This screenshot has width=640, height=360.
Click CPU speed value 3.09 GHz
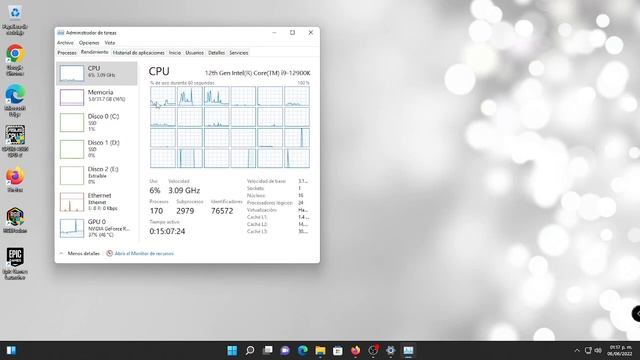184,191
